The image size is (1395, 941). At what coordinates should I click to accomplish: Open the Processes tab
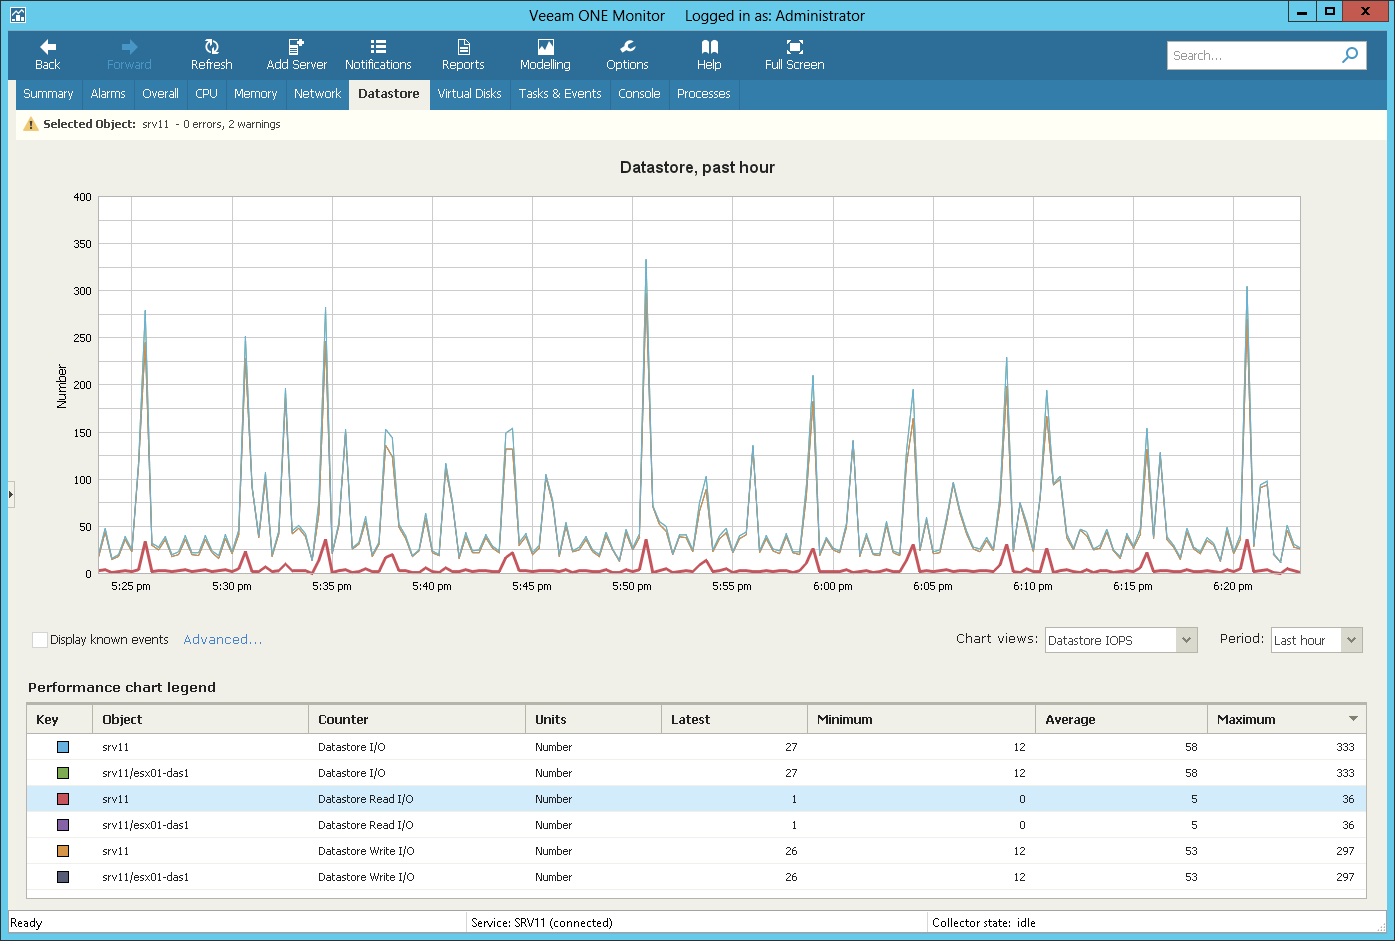(x=703, y=94)
